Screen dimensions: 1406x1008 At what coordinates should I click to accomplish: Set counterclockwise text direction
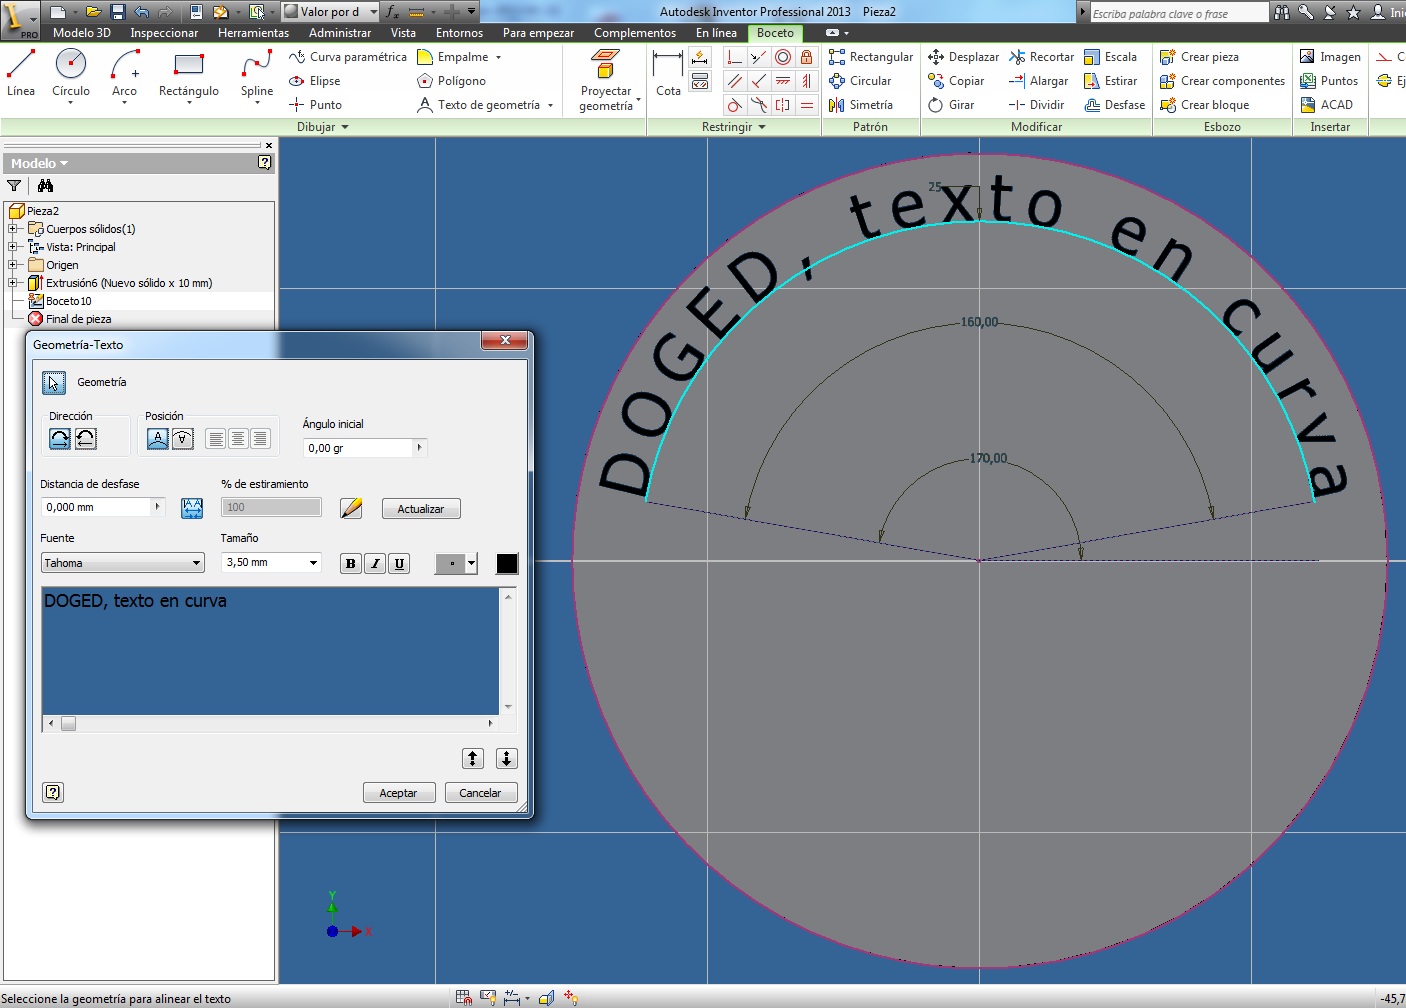pos(86,438)
